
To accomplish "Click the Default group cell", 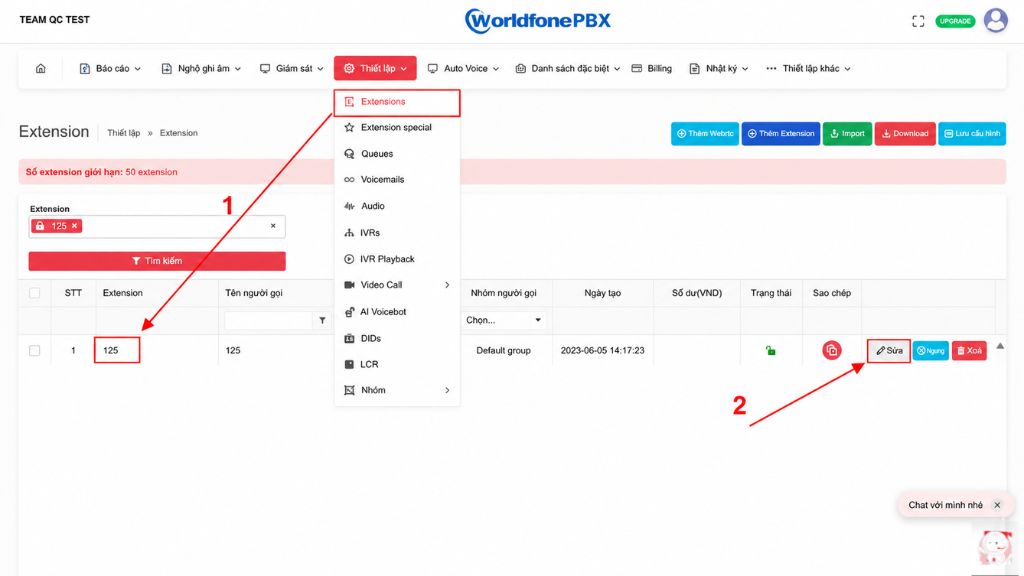I will [x=503, y=351].
